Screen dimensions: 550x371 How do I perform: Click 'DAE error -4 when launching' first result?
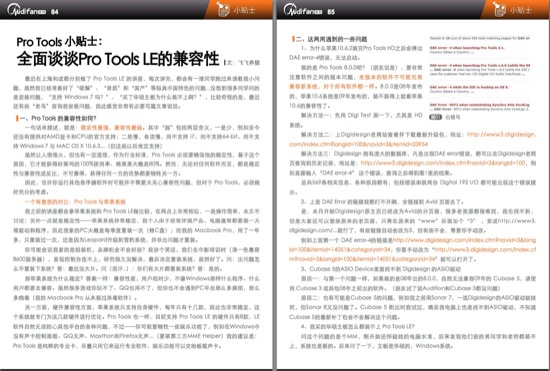[x=467, y=48]
